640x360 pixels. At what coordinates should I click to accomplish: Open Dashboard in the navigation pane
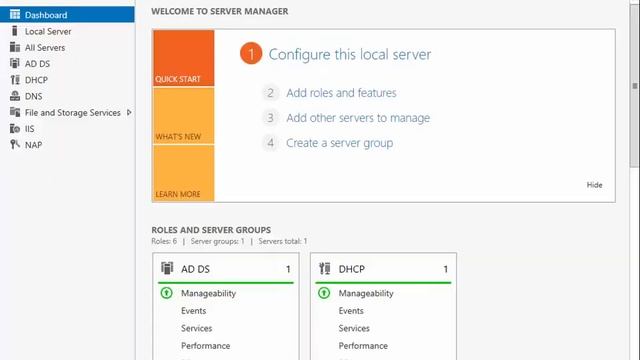67,15
